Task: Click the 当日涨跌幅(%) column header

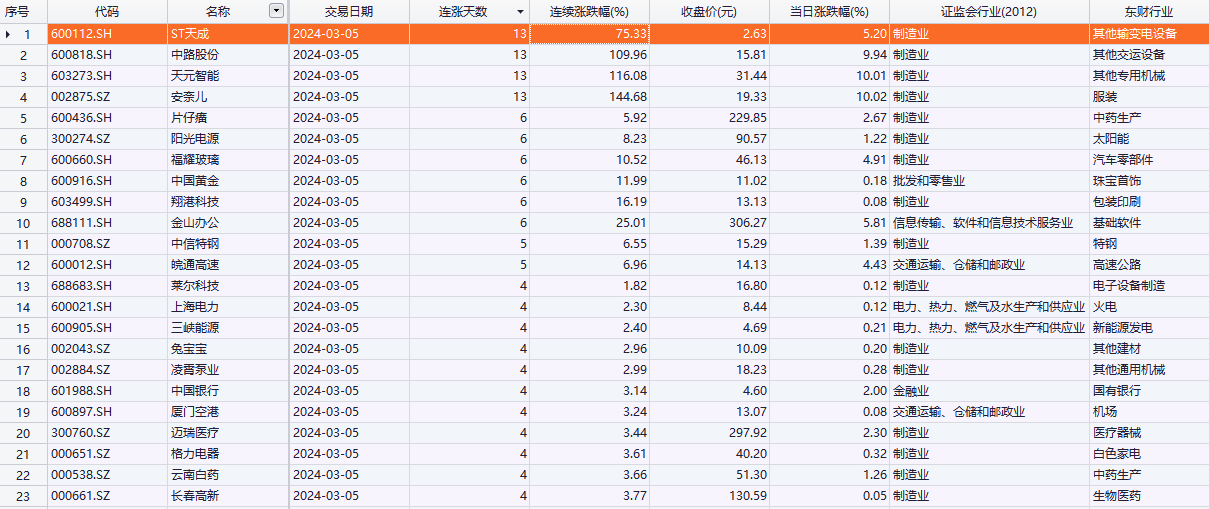Action: (x=829, y=11)
